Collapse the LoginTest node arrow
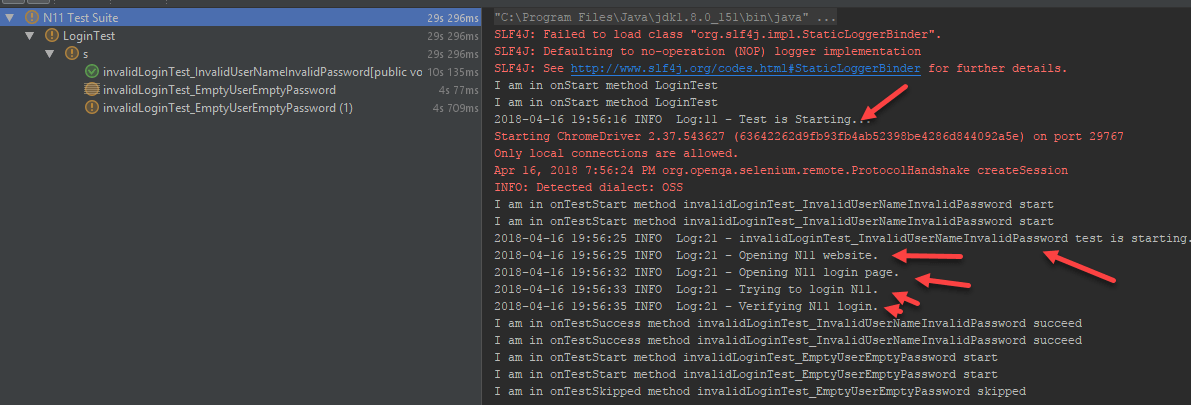The image size is (1191, 405). click(32, 36)
